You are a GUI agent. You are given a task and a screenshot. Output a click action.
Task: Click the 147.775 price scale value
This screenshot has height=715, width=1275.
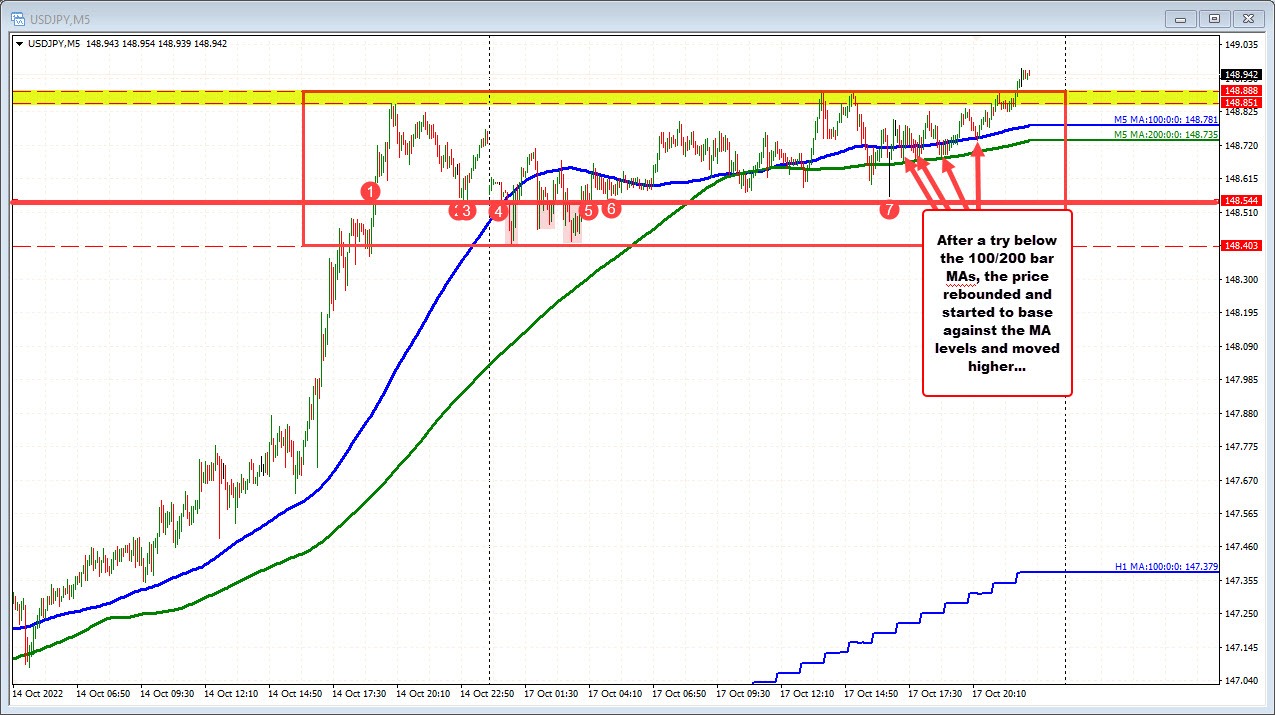(1241, 446)
